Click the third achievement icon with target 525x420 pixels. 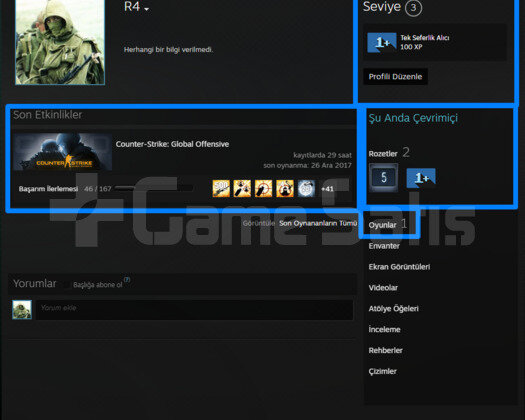tap(264, 188)
